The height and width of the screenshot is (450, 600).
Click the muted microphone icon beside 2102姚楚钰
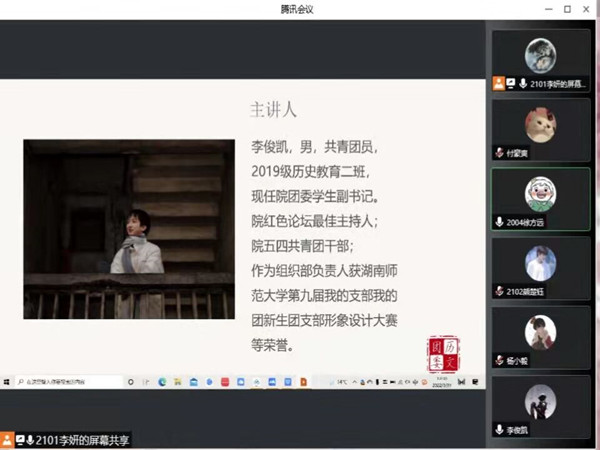(x=499, y=291)
